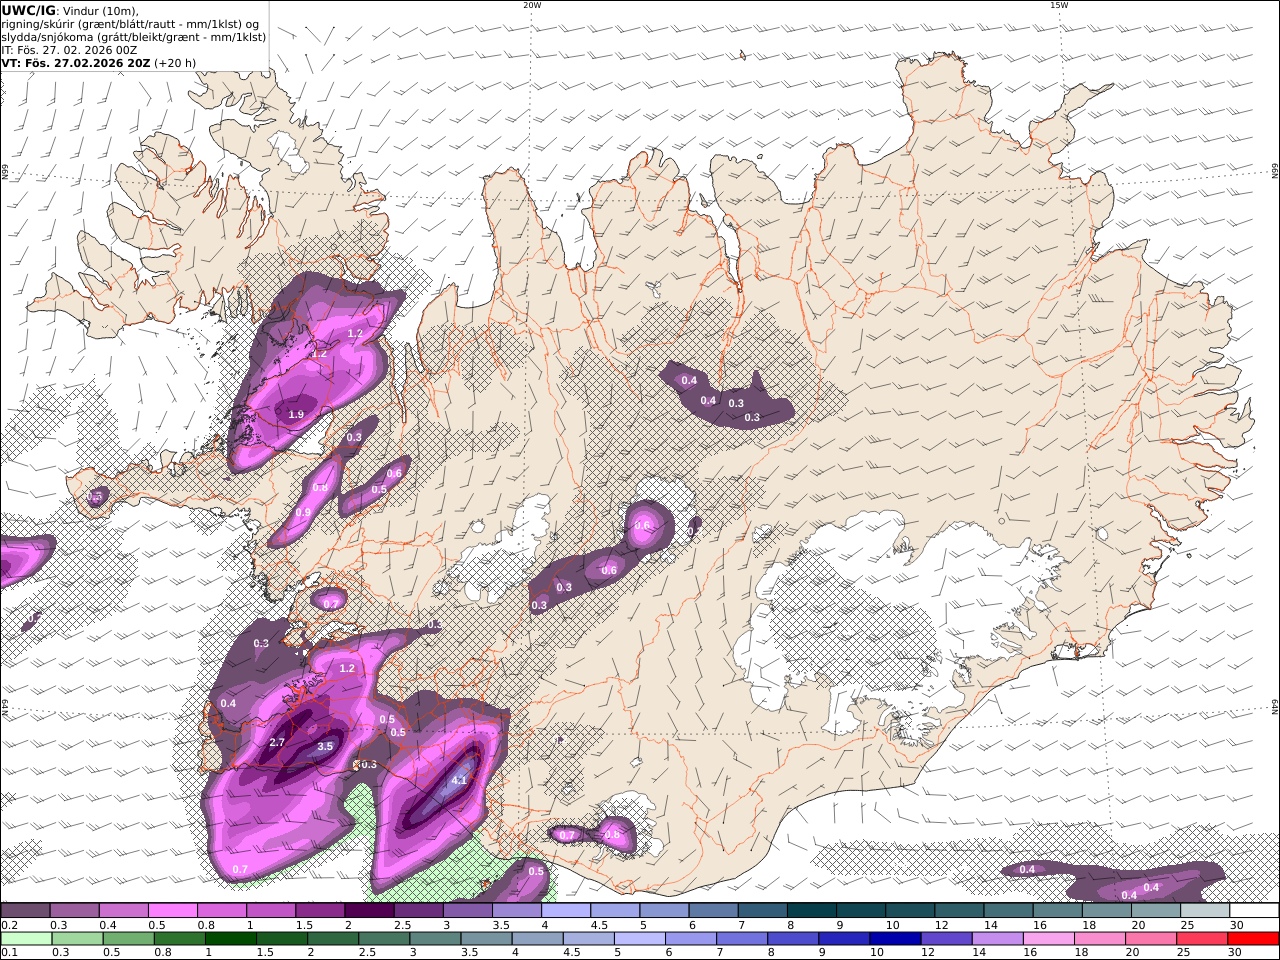Screen dimensions: 1280x960
Task: Click the 3.5 precipitation value on the map
Action: (x=325, y=746)
